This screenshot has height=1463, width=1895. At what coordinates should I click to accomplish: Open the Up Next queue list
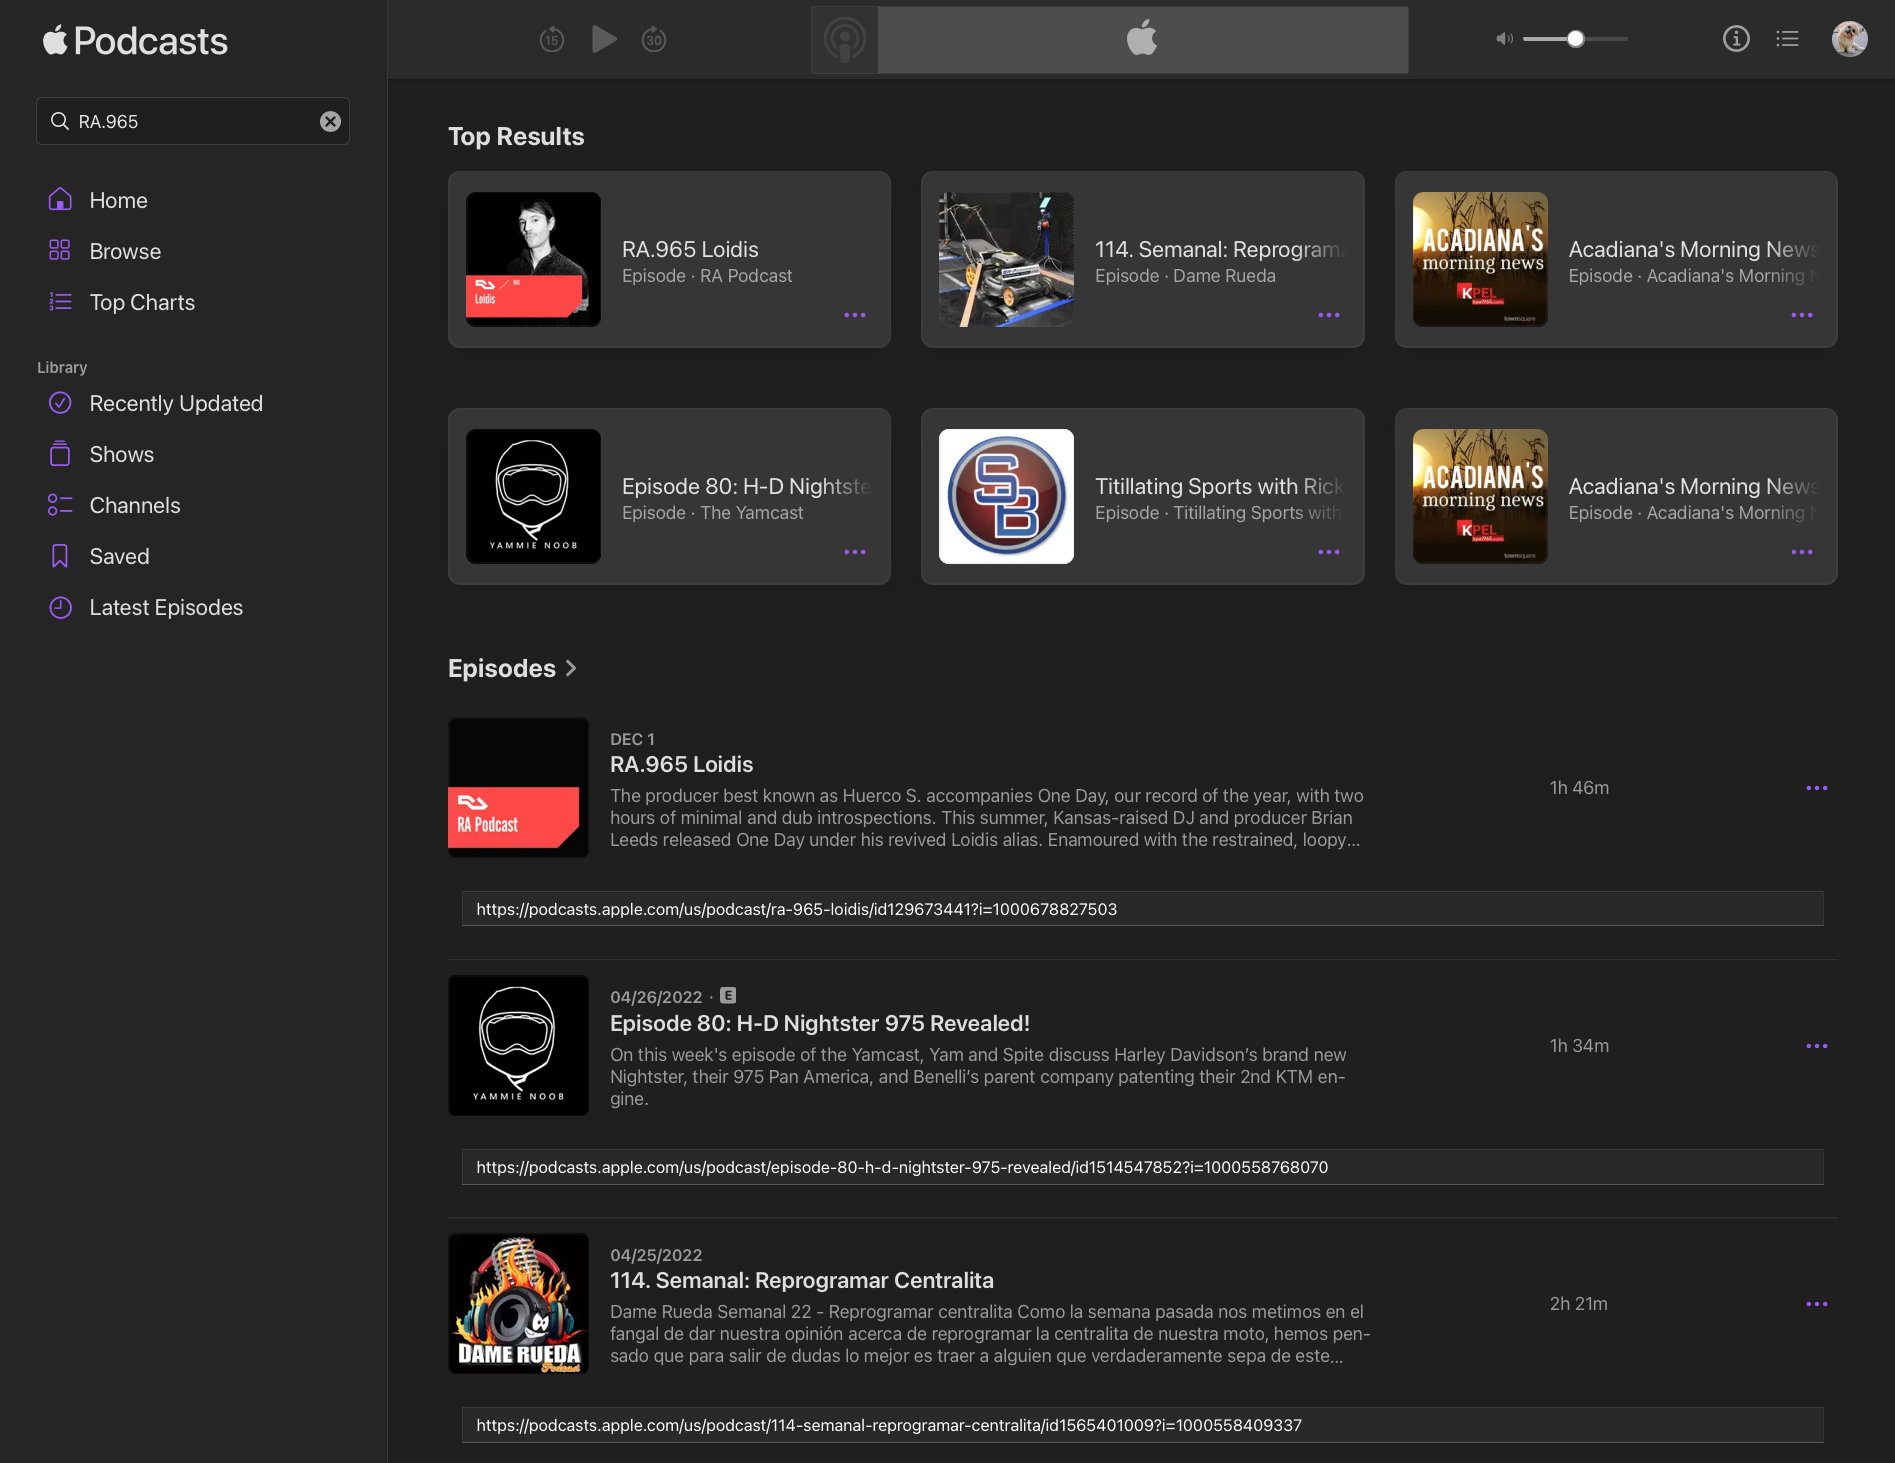pyautogui.click(x=1787, y=39)
